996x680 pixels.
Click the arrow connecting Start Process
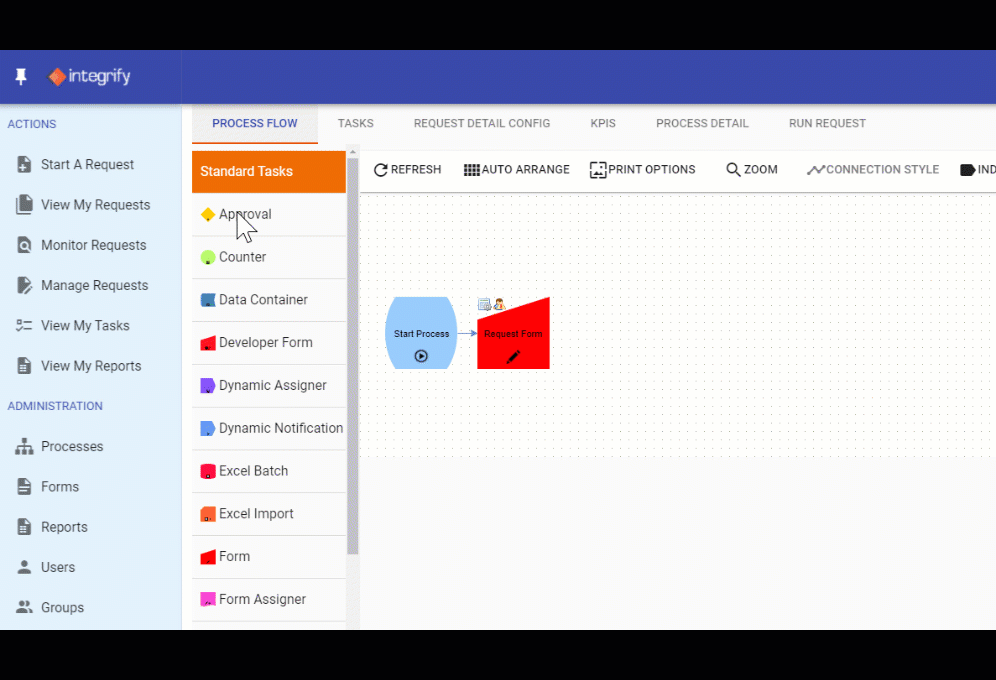[x=467, y=333]
